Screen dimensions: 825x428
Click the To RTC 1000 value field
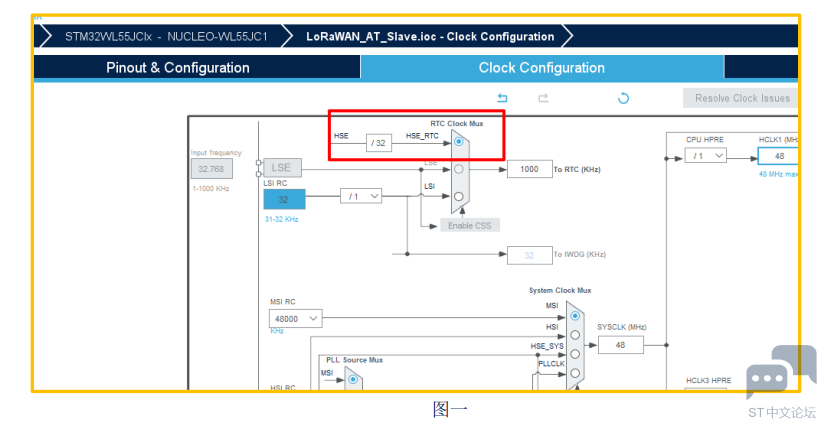coord(529,169)
